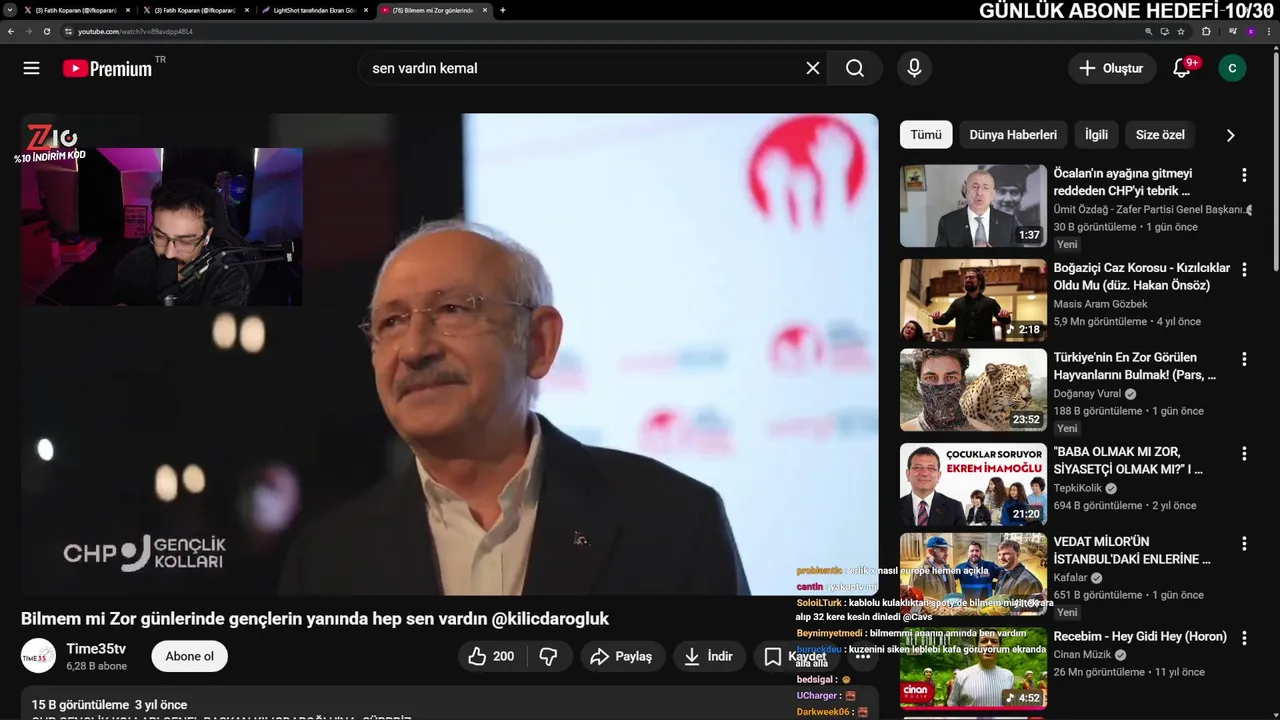Click the İndir download button
1280x720 pixels.
pos(708,656)
